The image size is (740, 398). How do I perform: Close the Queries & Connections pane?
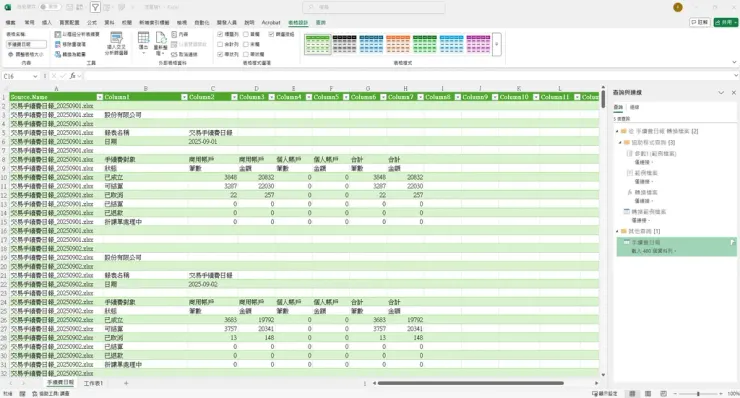coord(734,93)
